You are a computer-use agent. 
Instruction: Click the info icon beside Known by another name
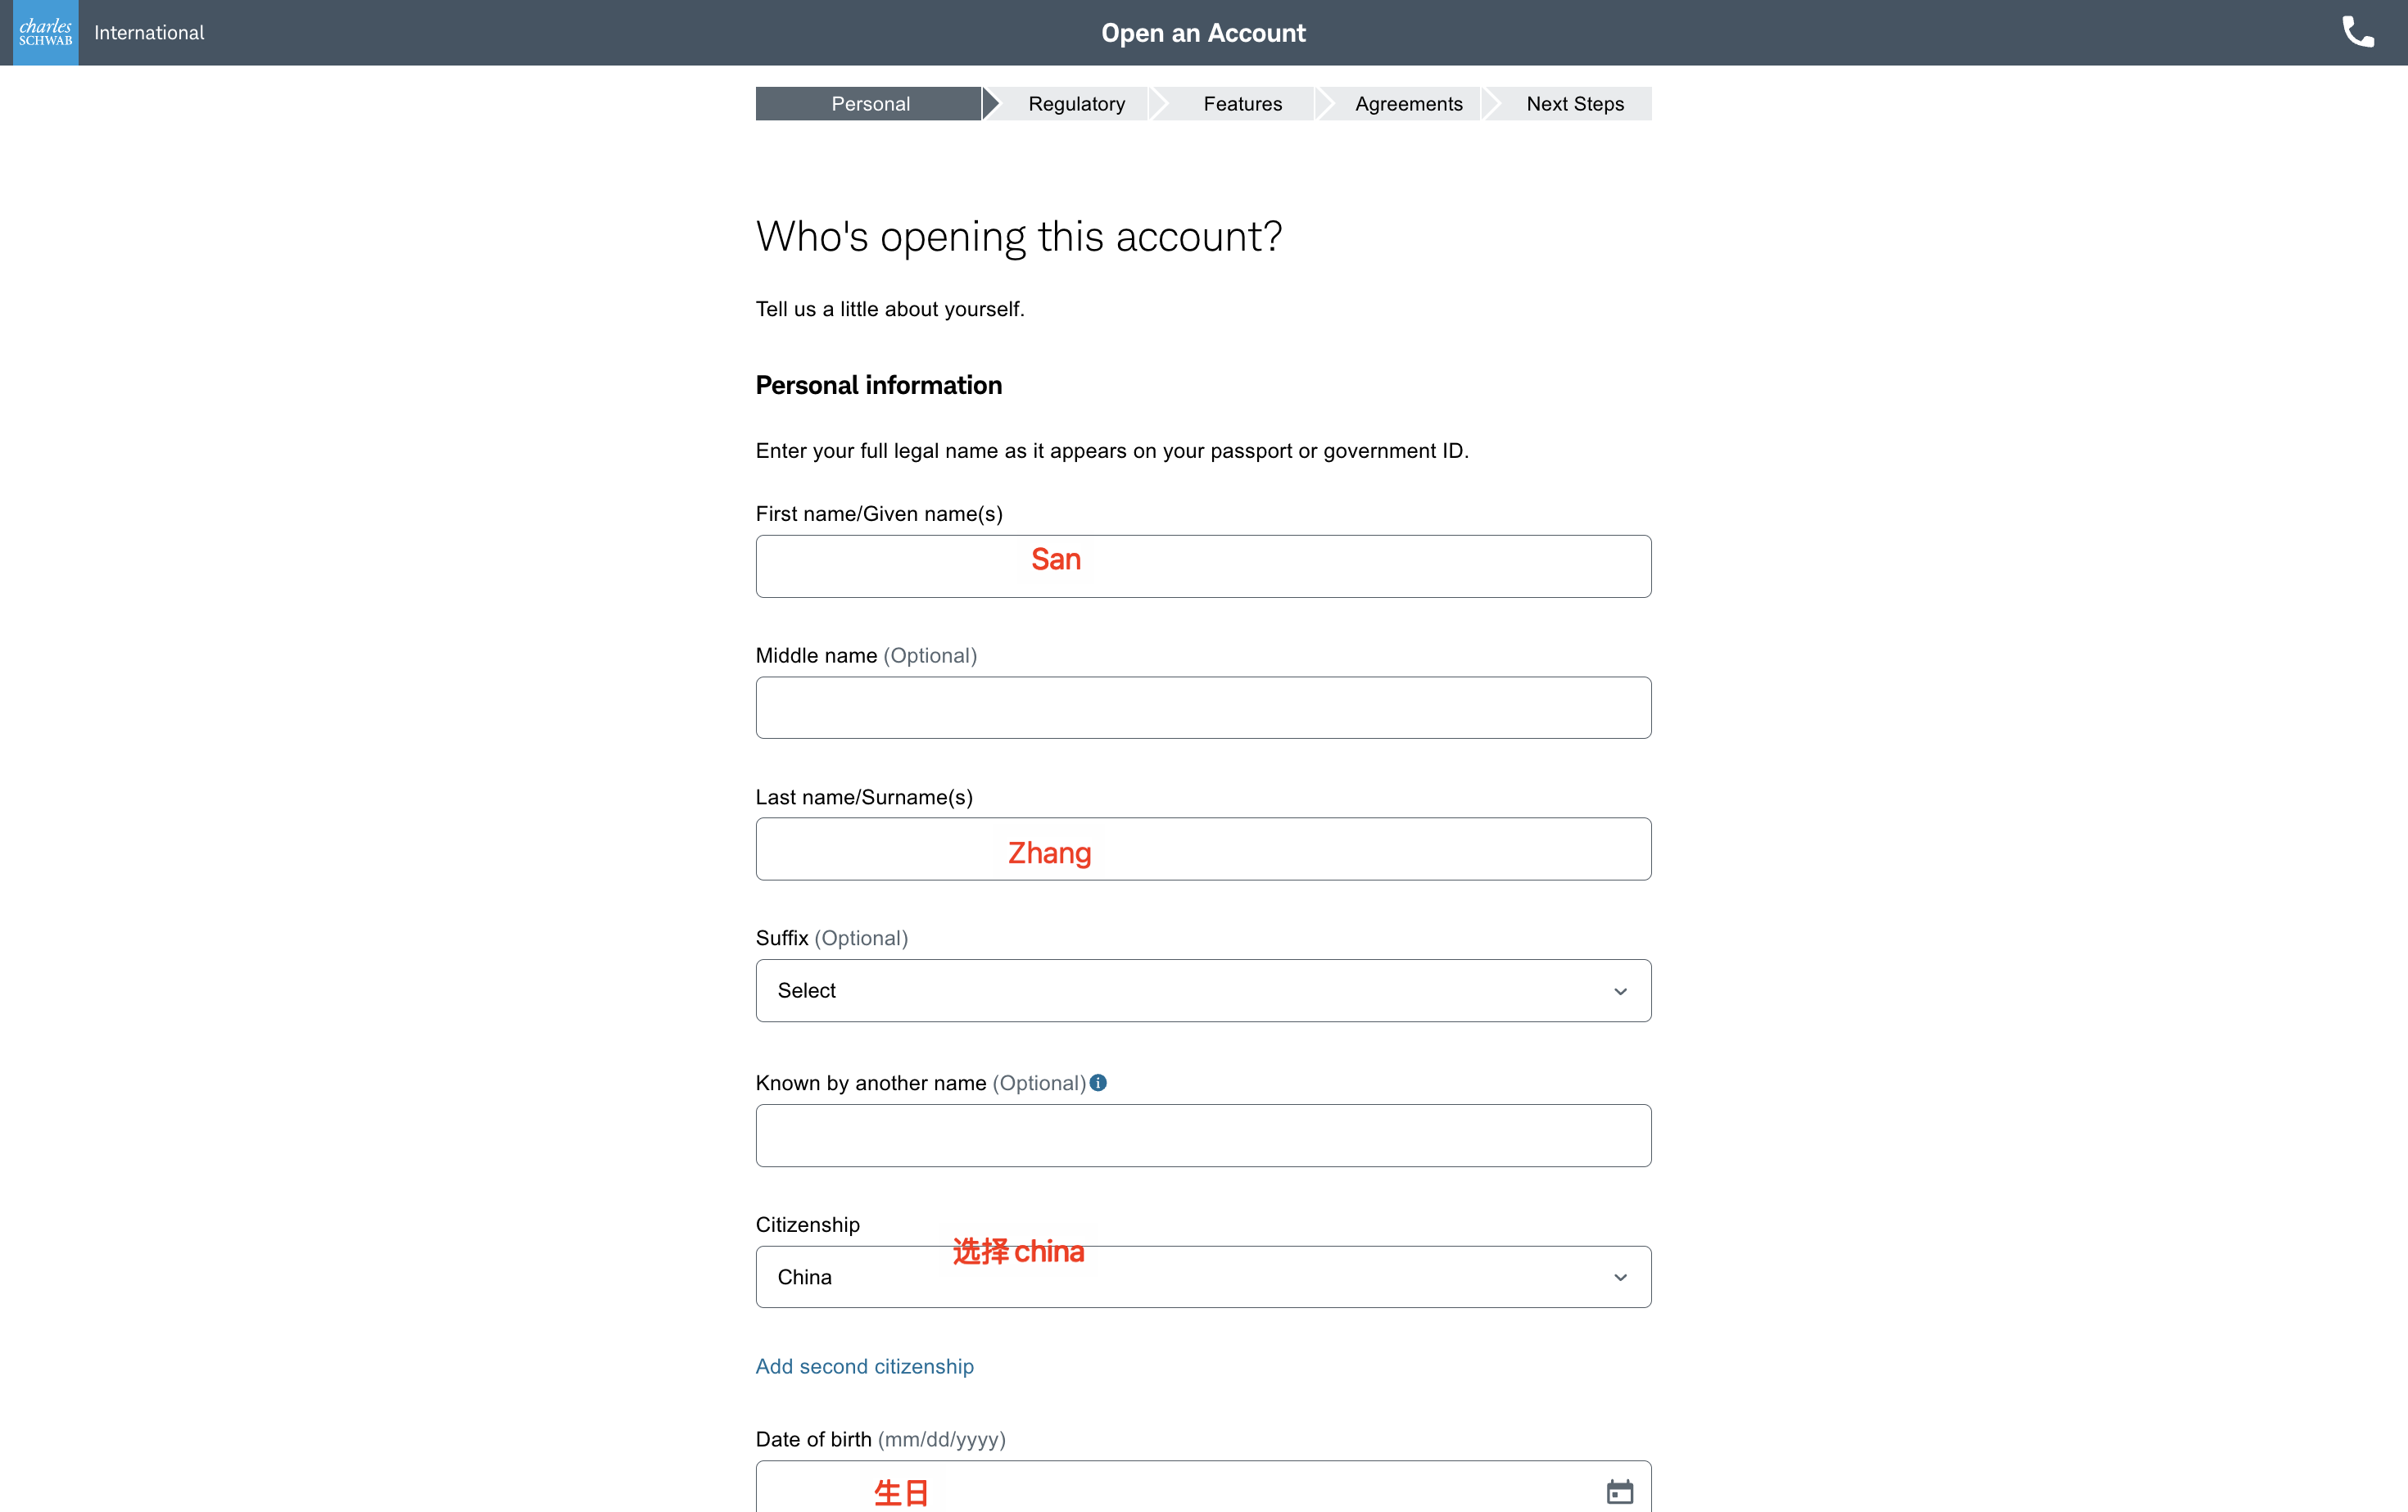[x=1098, y=1082]
